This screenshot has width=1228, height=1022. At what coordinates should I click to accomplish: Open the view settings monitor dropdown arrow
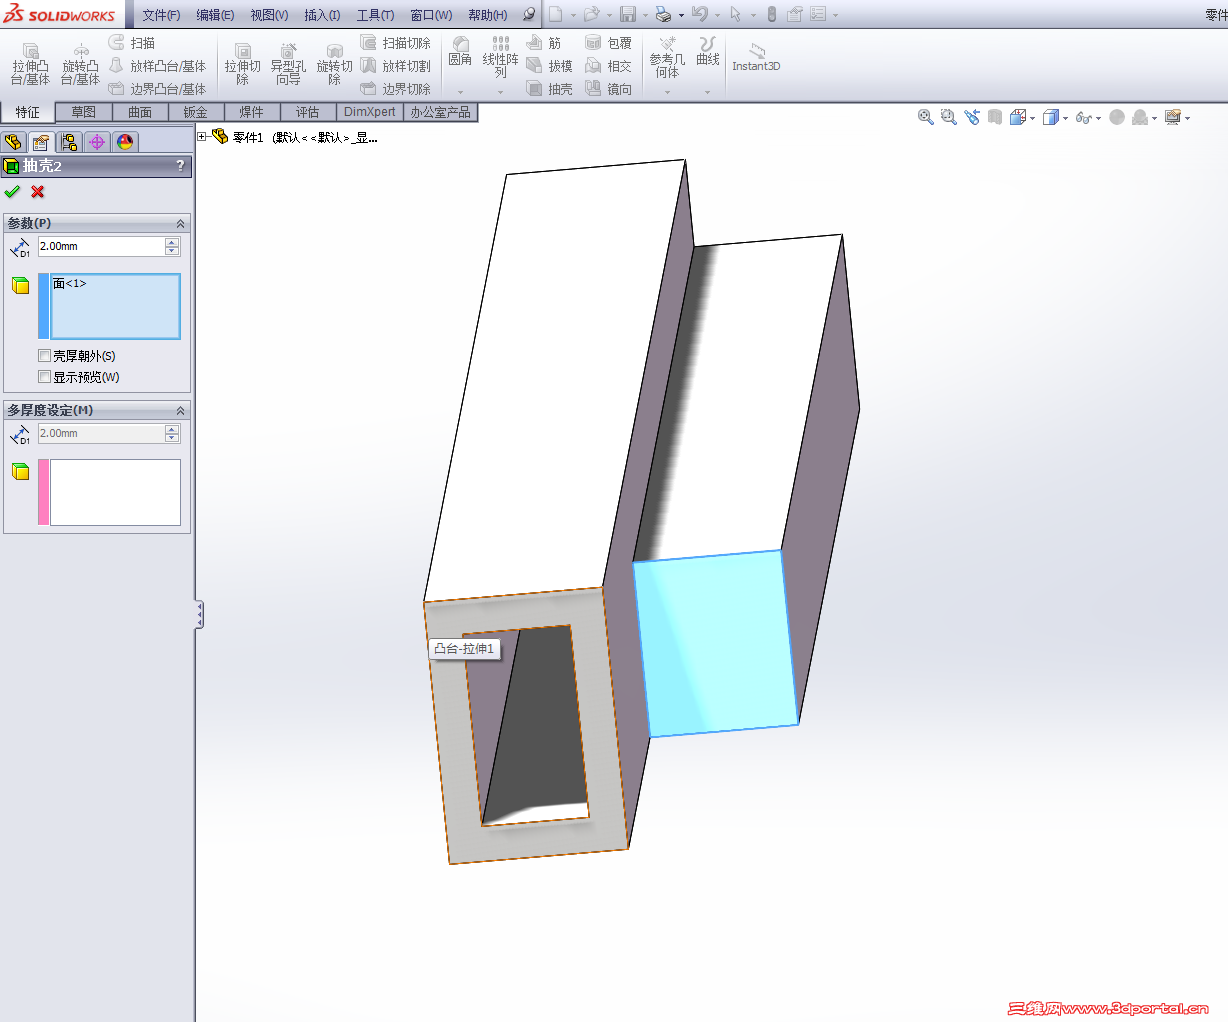pos(1187,118)
